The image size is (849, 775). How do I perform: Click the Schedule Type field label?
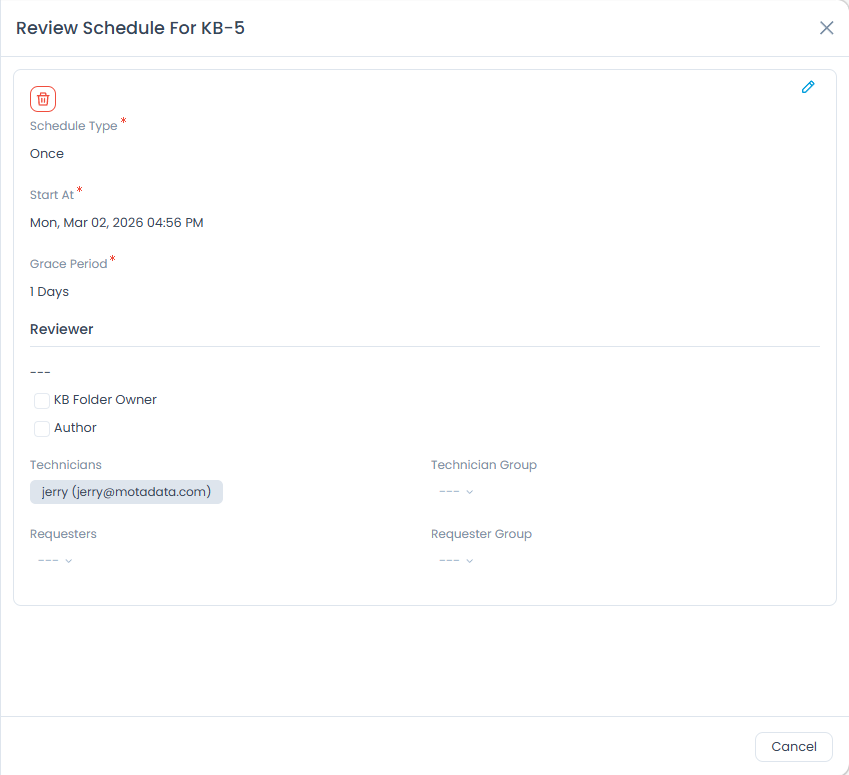tap(74, 126)
